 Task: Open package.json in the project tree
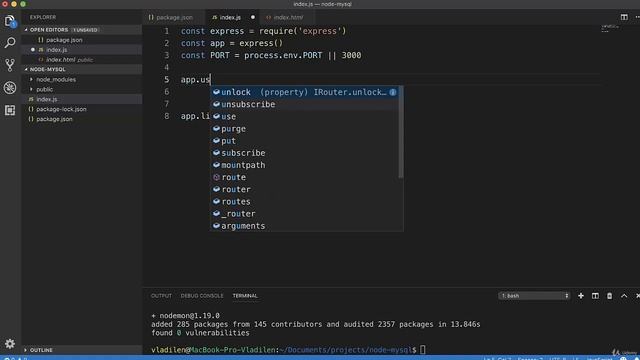tap(82, 119)
